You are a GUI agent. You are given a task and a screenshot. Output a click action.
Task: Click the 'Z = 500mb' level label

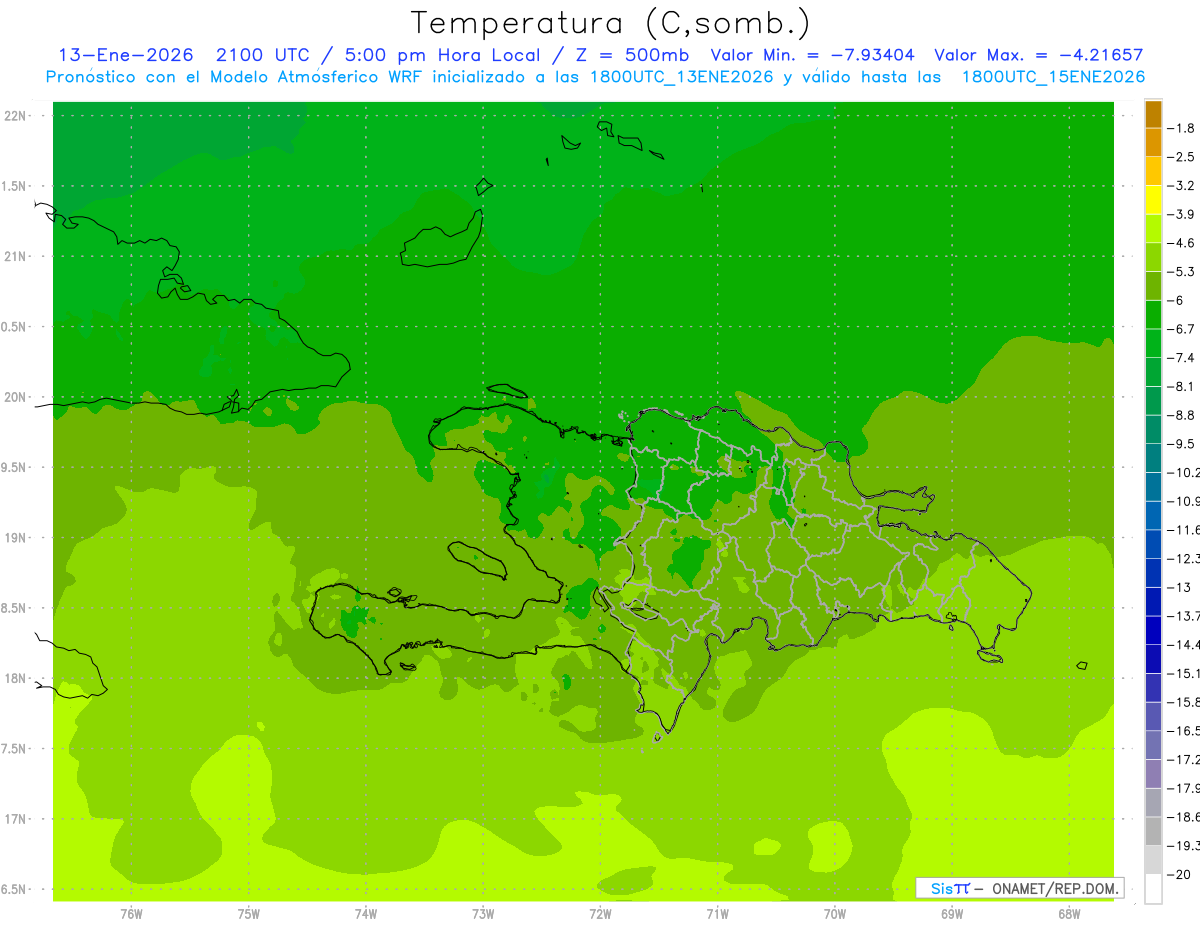click(631, 55)
